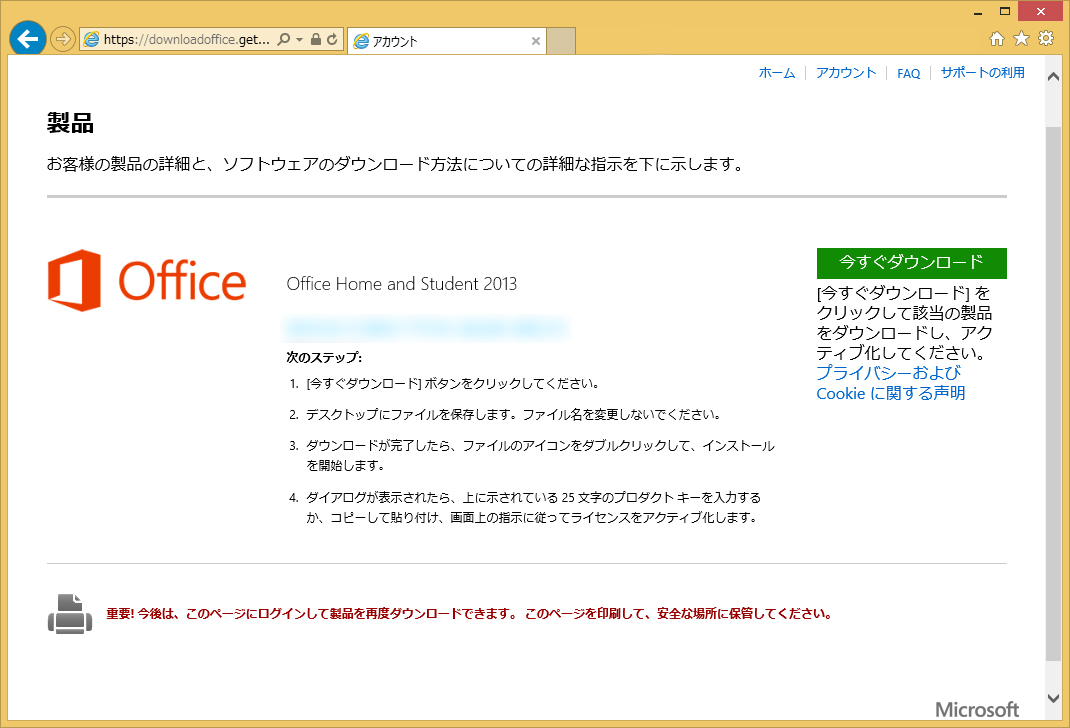Open search magnifier in address bar
Screen dimensions: 1070x728
[x=284, y=40]
